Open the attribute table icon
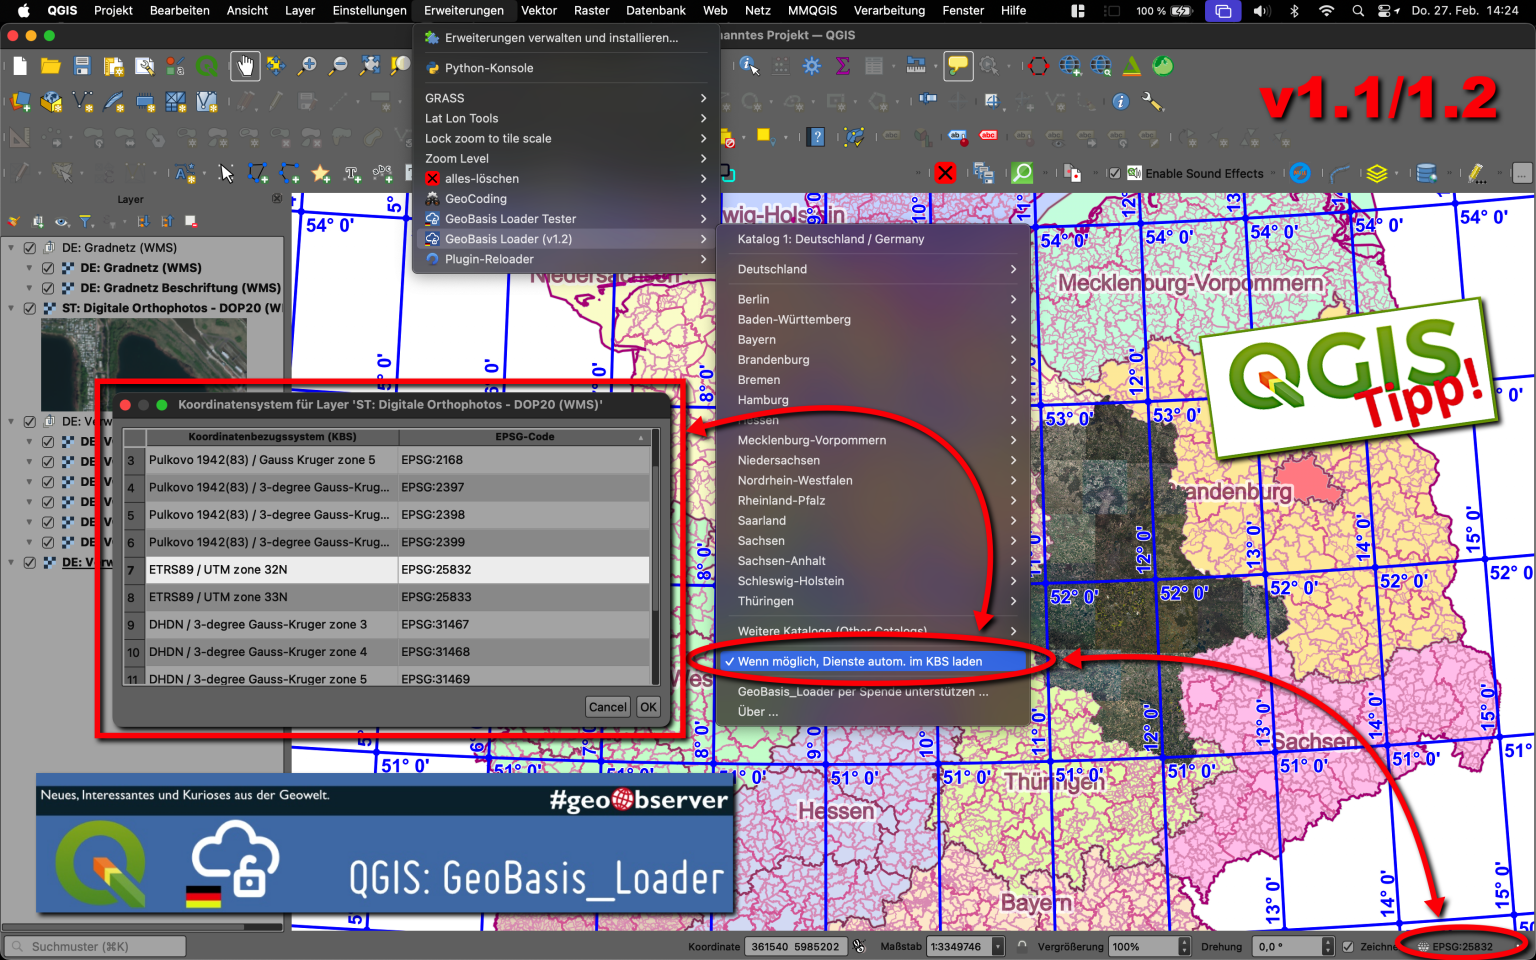 [876, 66]
